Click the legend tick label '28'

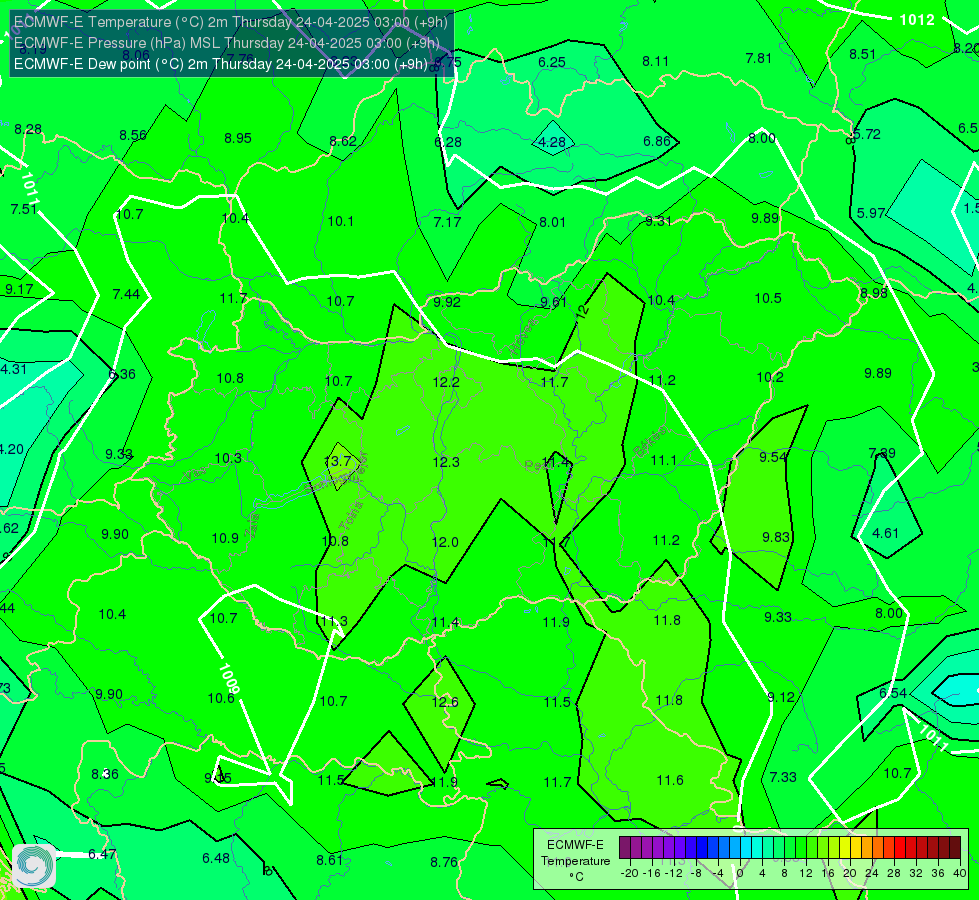coord(893,873)
